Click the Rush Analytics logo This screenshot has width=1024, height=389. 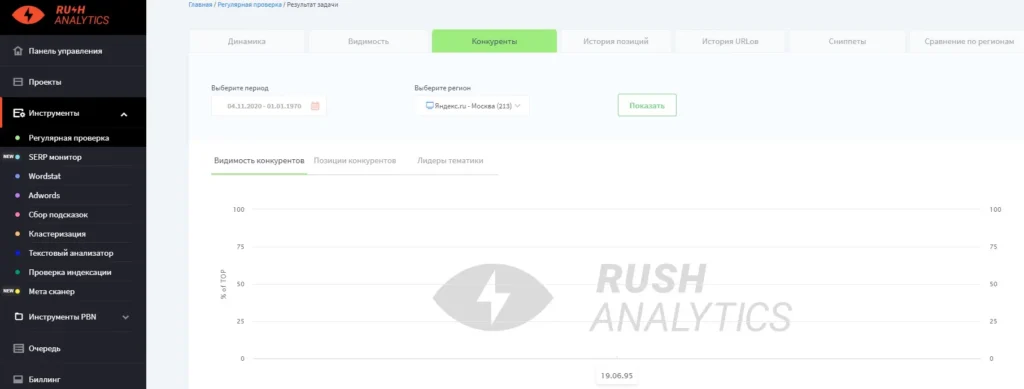coord(61,15)
